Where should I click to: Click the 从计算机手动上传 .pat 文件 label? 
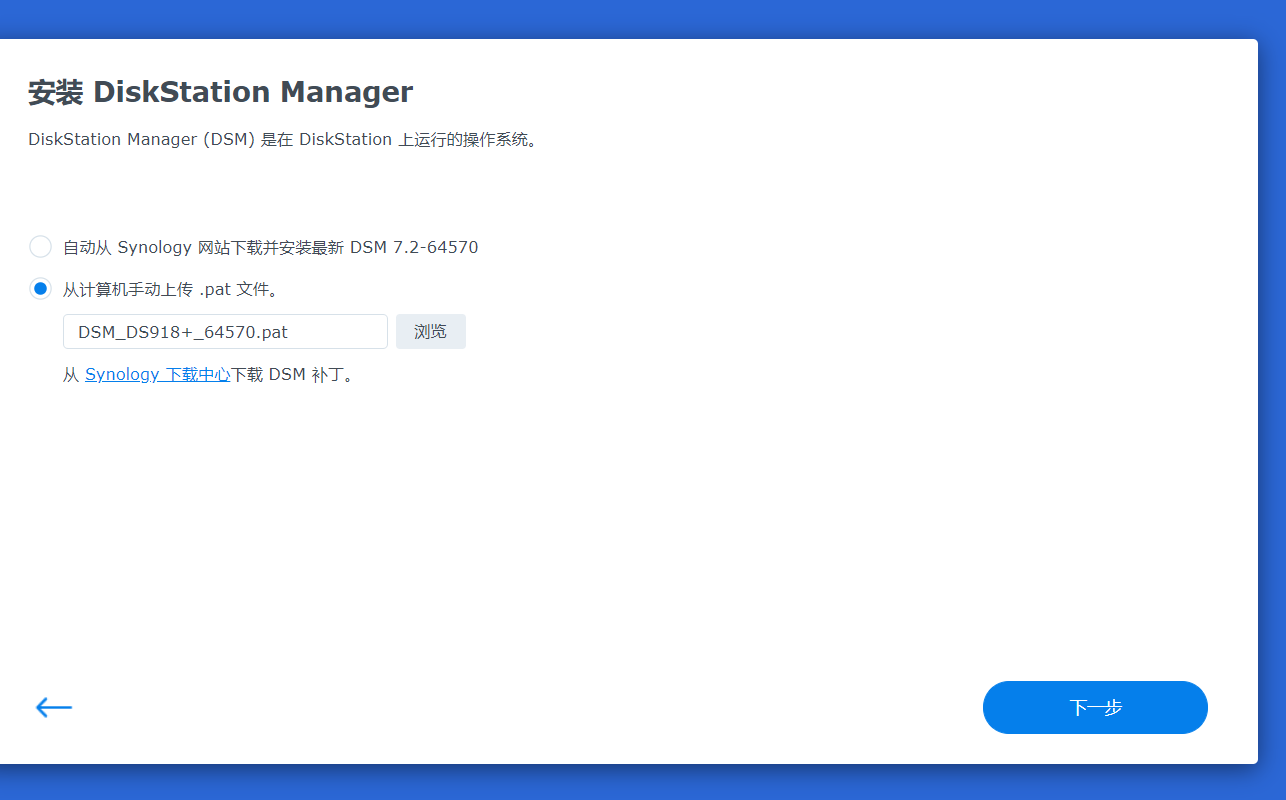click(x=171, y=290)
